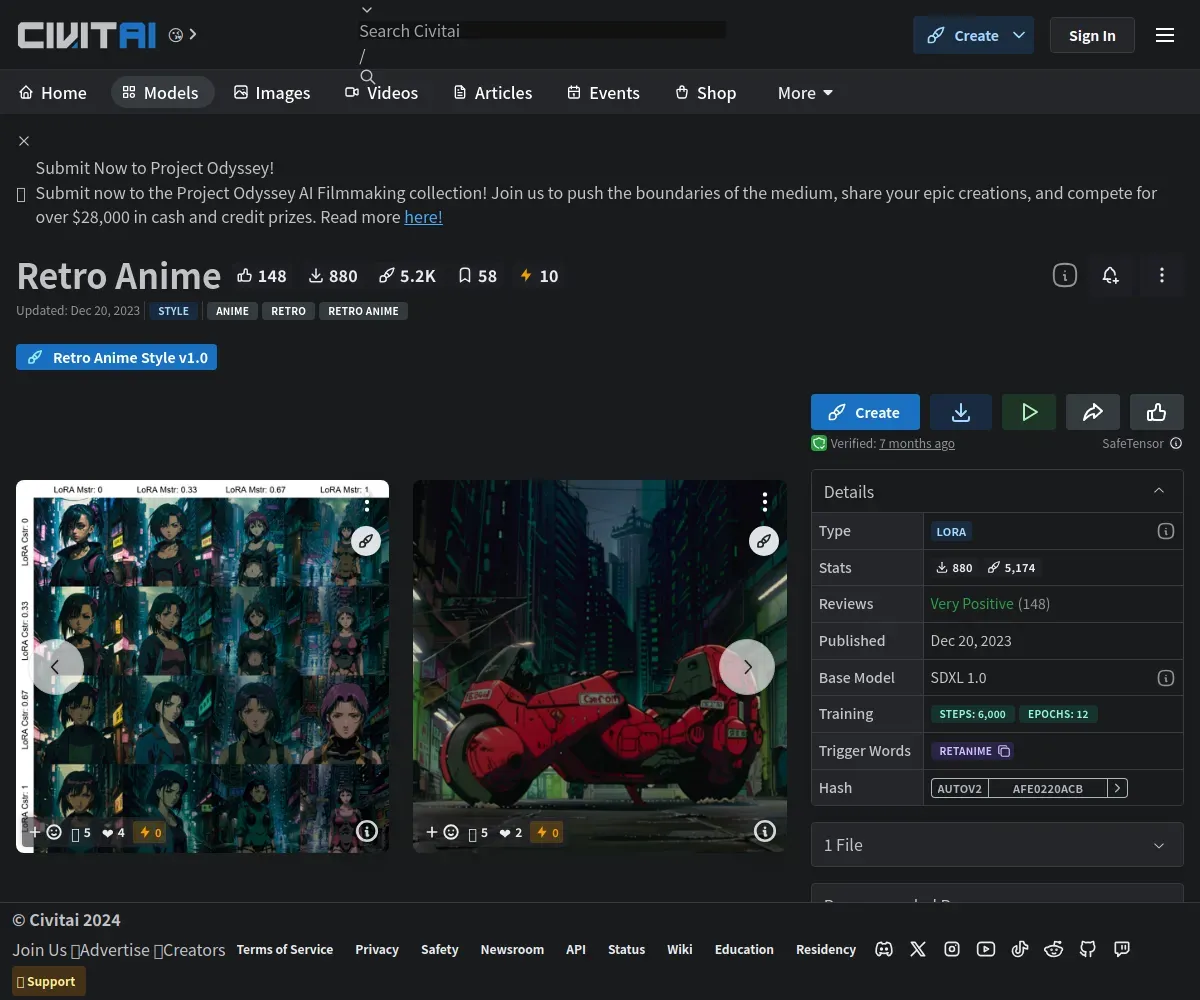Select the Models tab
The width and height of the screenshot is (1200, 1000).
(162, 93)
